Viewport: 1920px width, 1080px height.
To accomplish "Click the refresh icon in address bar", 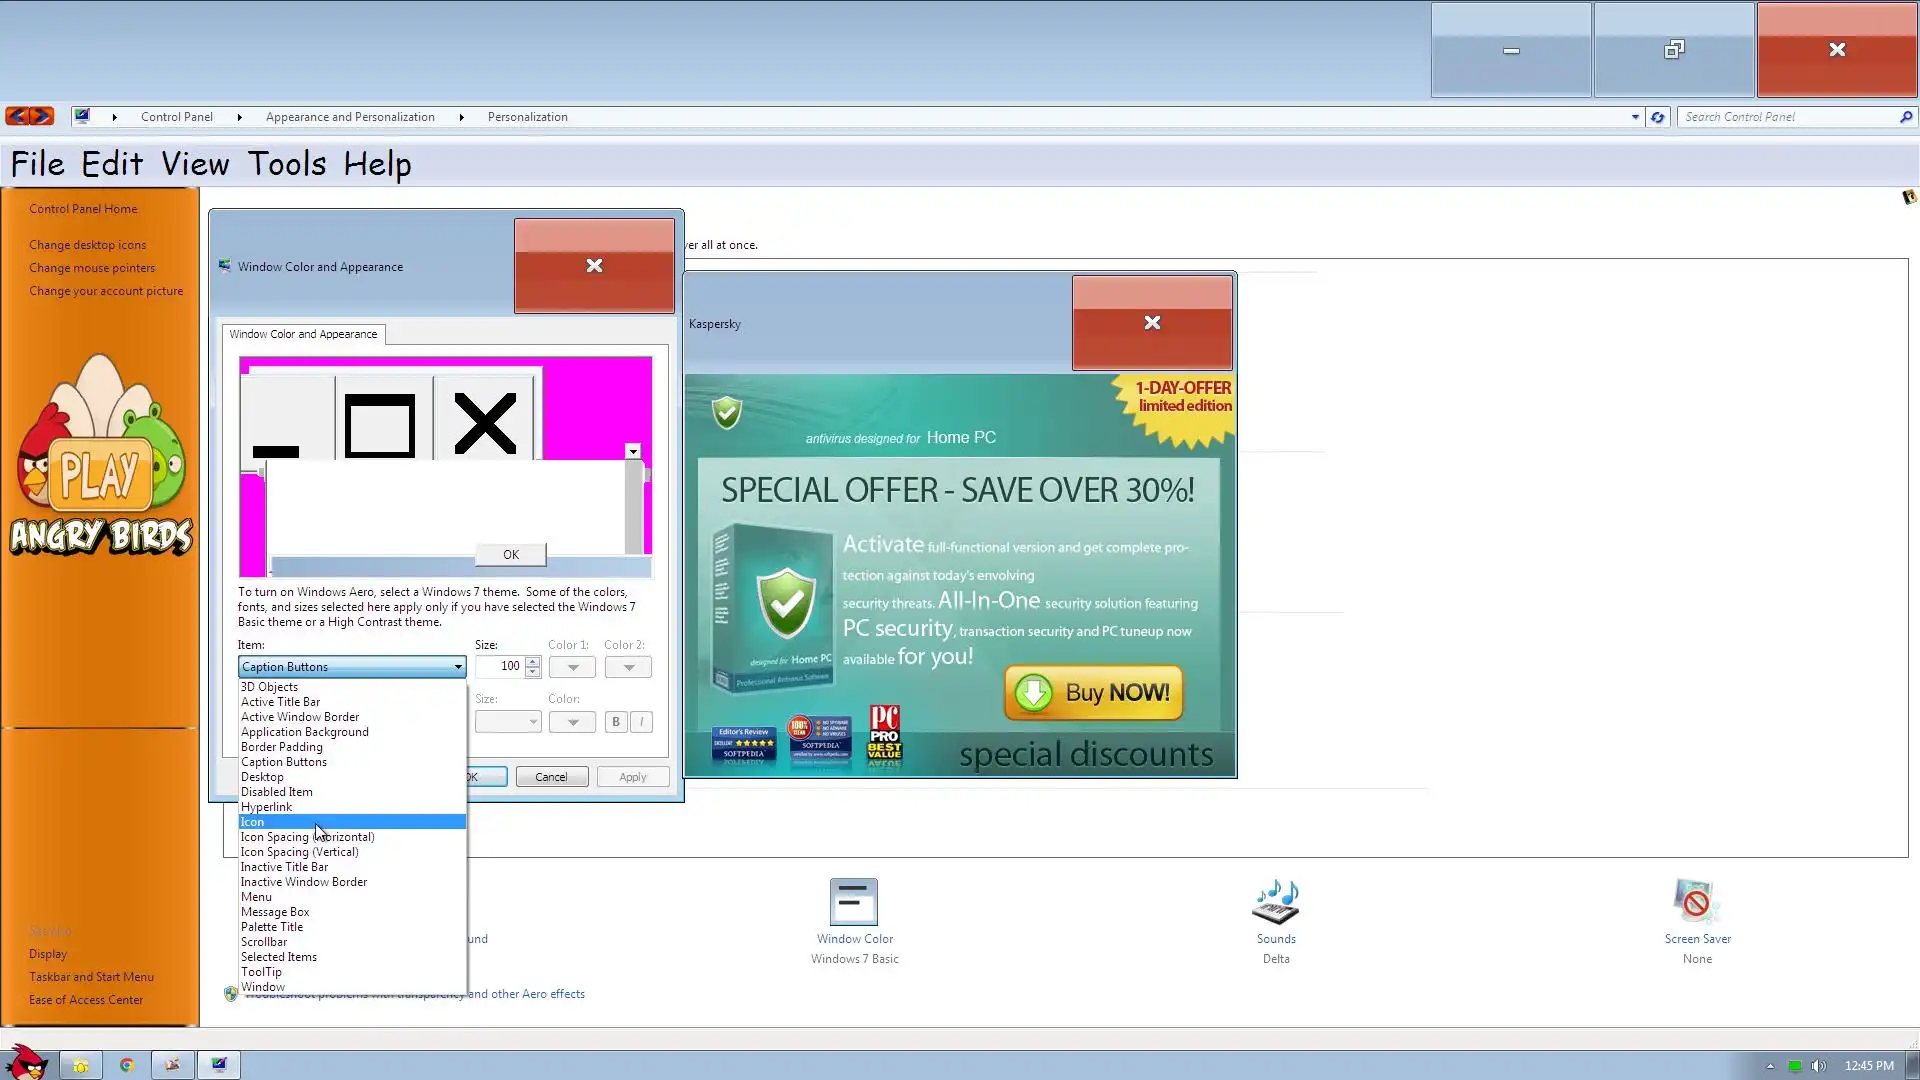I will click(1657, 117).
